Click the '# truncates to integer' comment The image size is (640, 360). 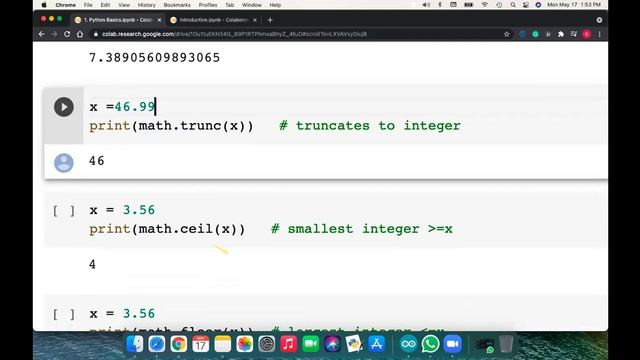tap(370, 126)
